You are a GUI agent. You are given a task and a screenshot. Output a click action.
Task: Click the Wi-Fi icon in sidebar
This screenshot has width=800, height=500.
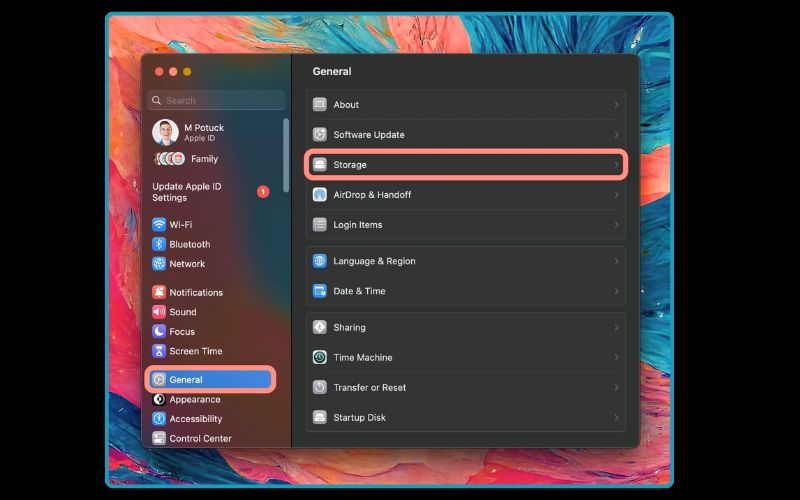click(x=159, y=225)
